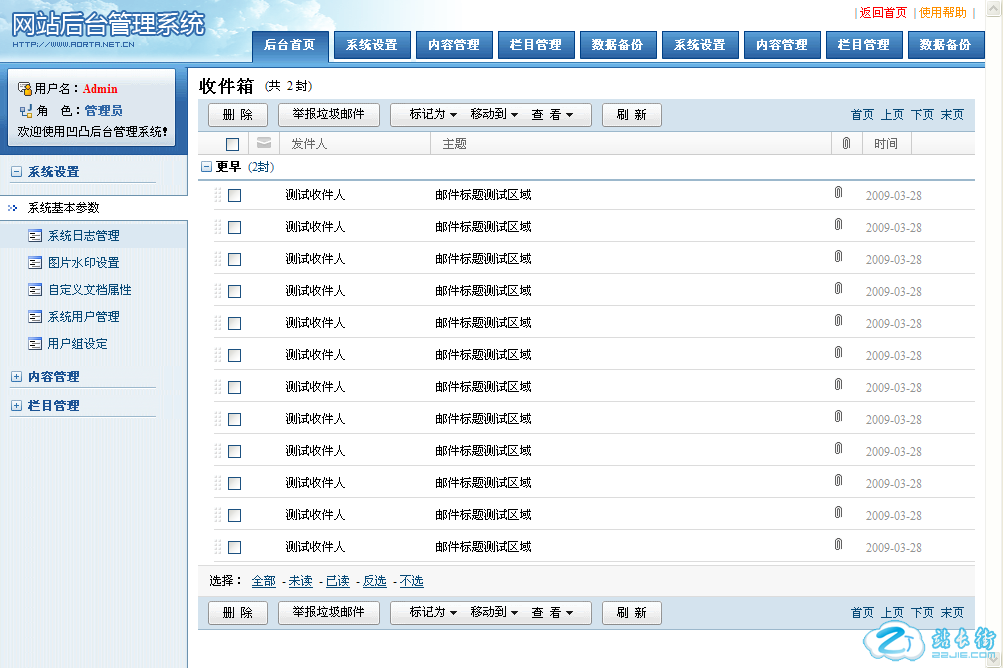Screen dimensions: 1004x668
Task: Select unread mails via 未读 link
Action: click(300, 581)
